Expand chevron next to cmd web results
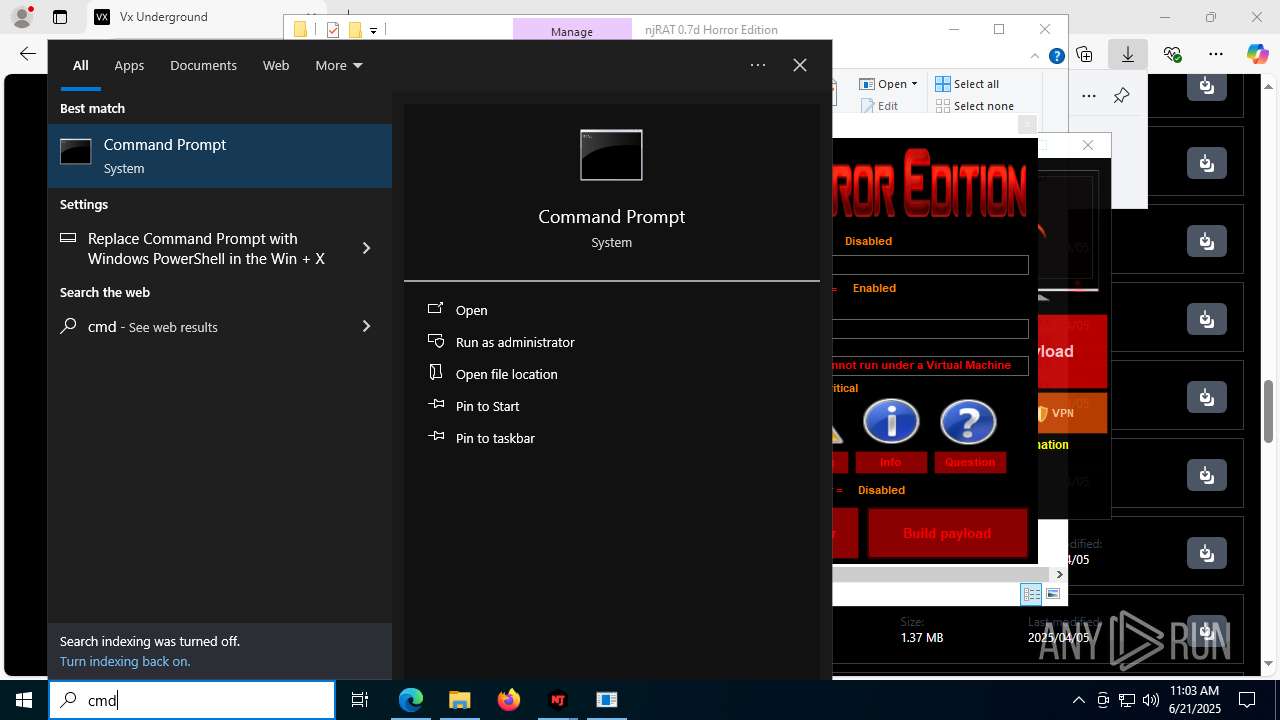This screenshot has height=720, width=1280. pos(366,326)
